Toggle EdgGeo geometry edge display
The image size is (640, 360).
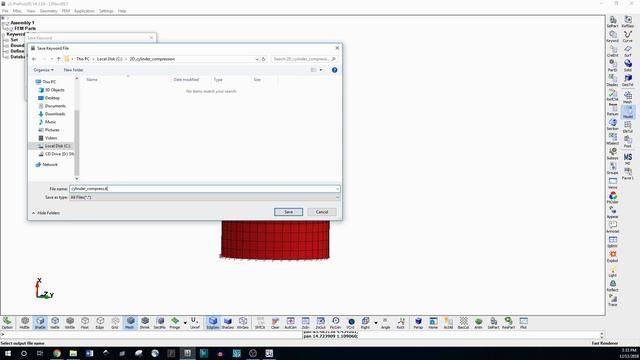tap(213, 323)
